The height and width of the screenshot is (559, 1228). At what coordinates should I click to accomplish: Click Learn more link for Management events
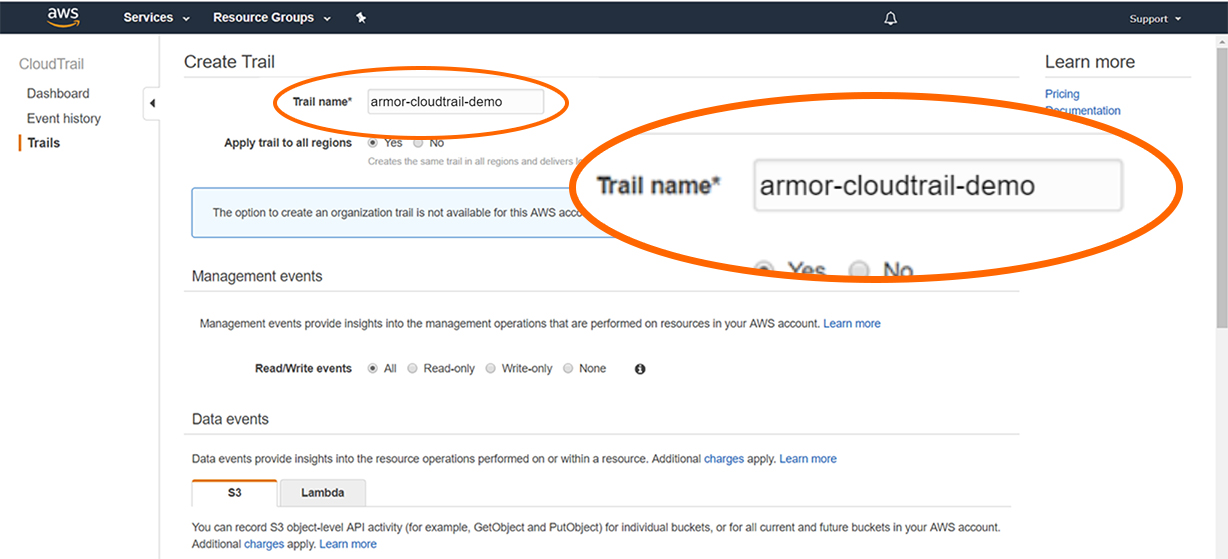(x=851, y=324)
